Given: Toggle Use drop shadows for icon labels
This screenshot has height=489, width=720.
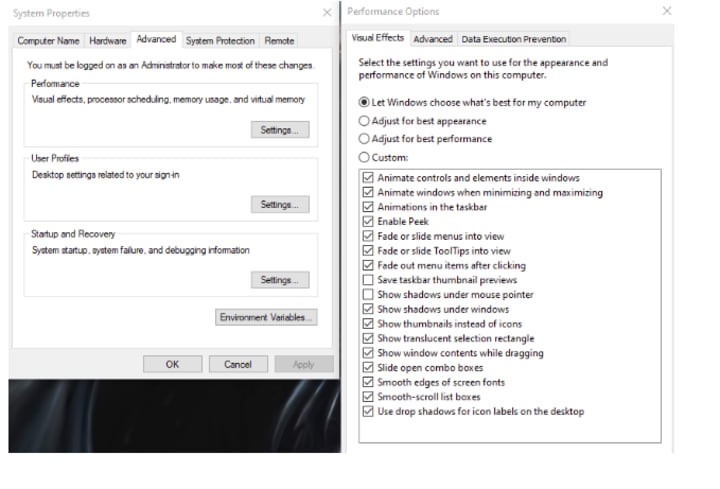Looking at the screenshot, I should (x=368, y=411).
